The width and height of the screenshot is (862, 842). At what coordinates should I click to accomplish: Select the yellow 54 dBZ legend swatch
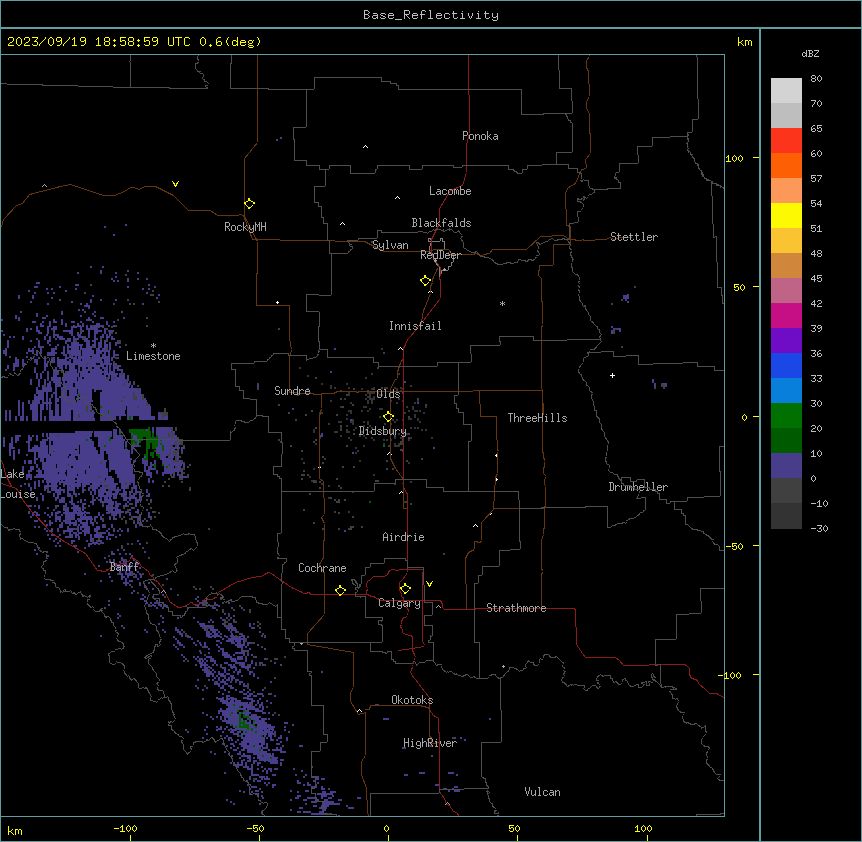[x=786, y=215]
